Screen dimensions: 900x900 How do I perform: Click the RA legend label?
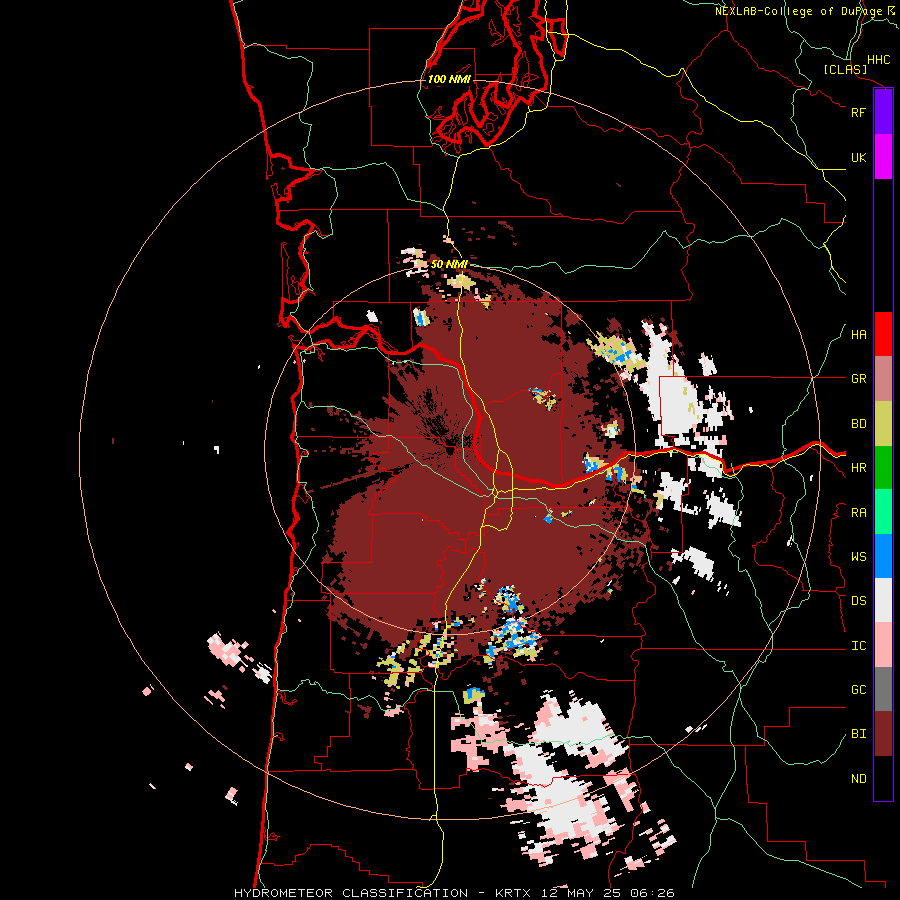click(x=858, y=513)
